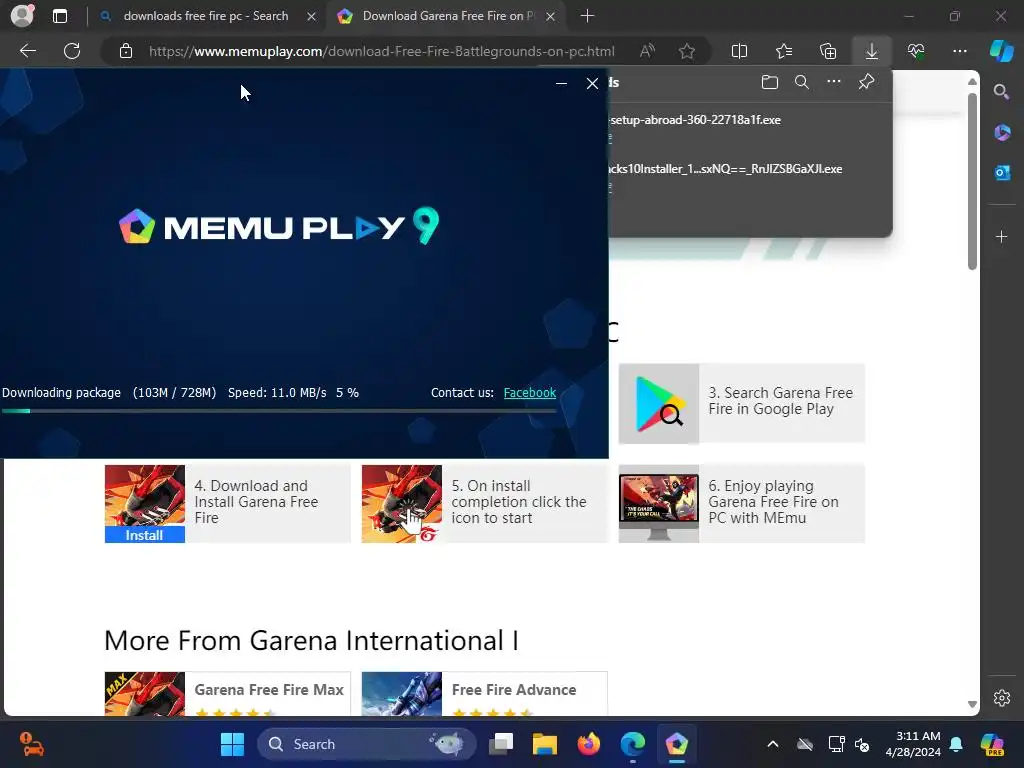Open the Windows Start menu
Image resolution: width=1024 pixels, height=768 pixels.
(232, 744)
